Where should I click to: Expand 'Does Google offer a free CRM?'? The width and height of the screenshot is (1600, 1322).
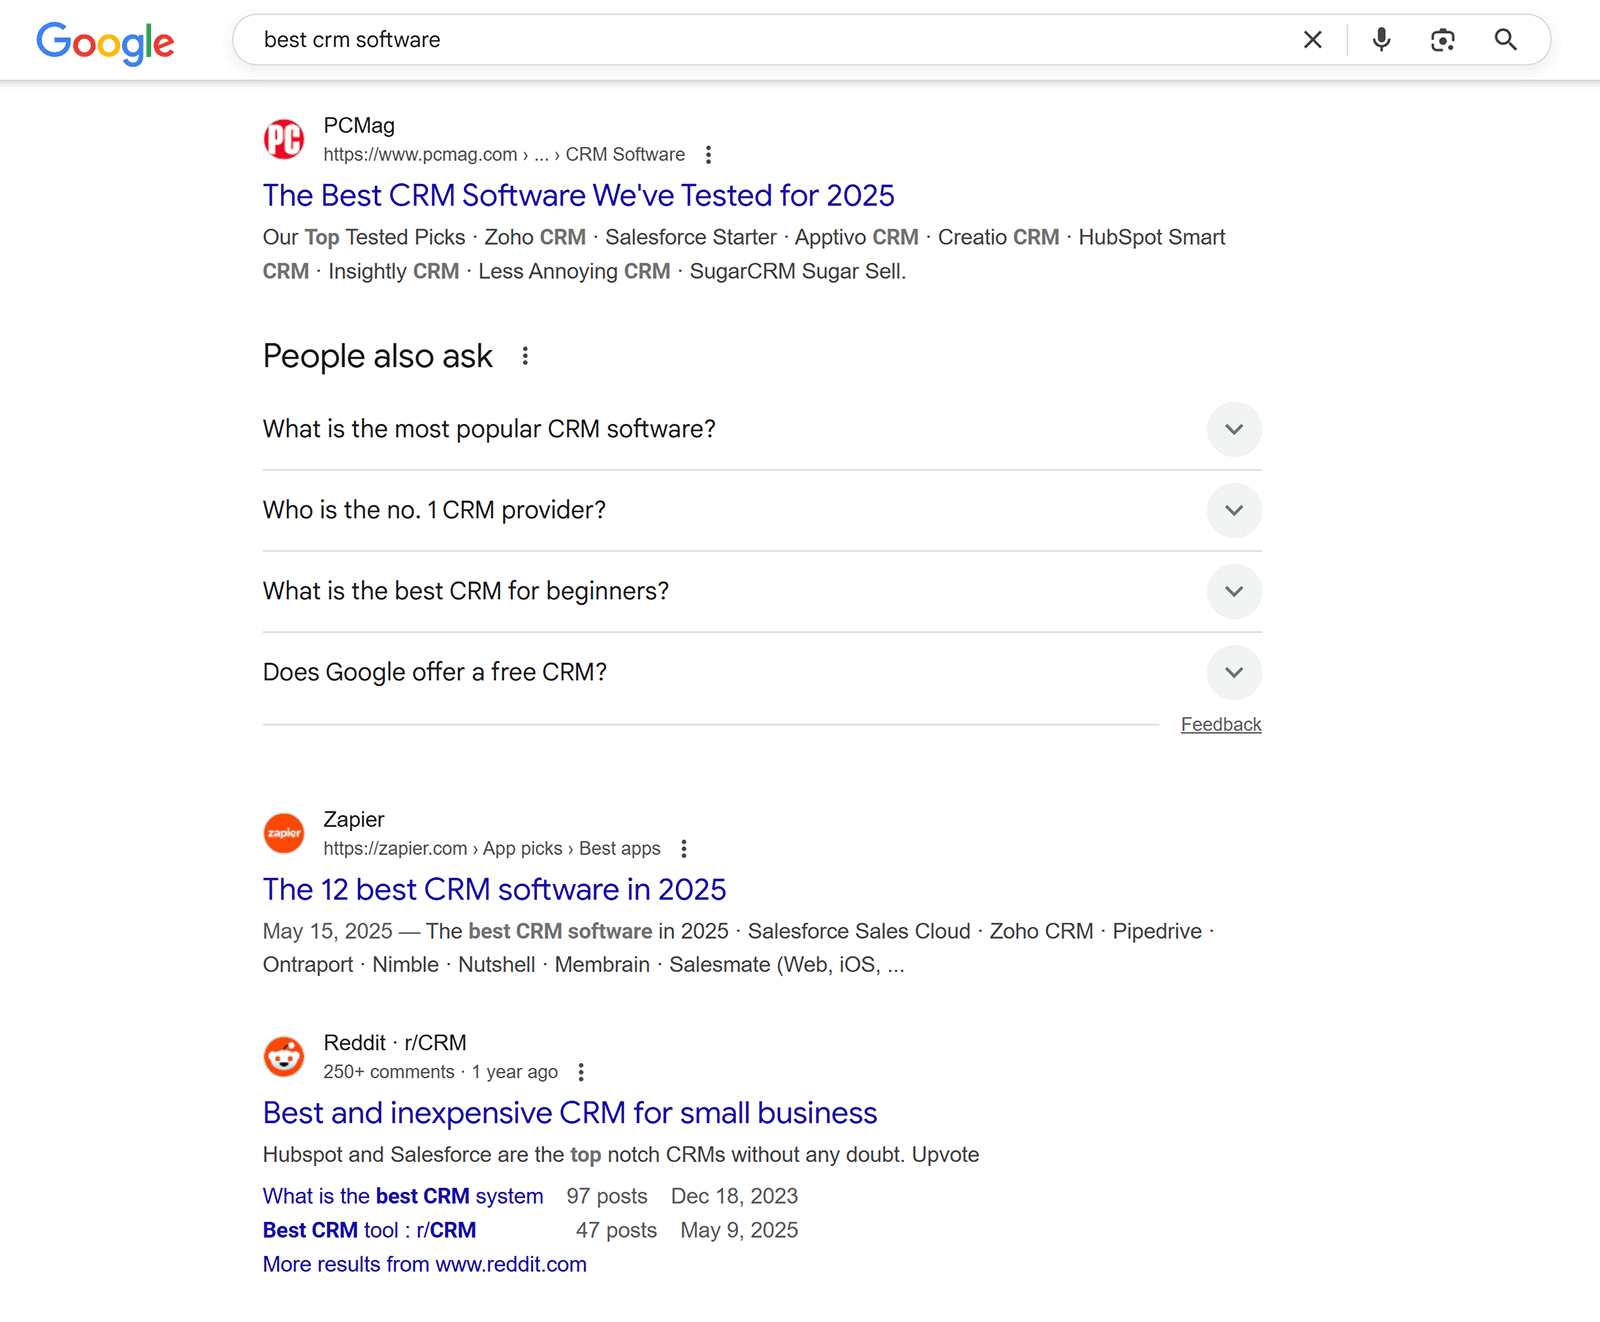1234,672
